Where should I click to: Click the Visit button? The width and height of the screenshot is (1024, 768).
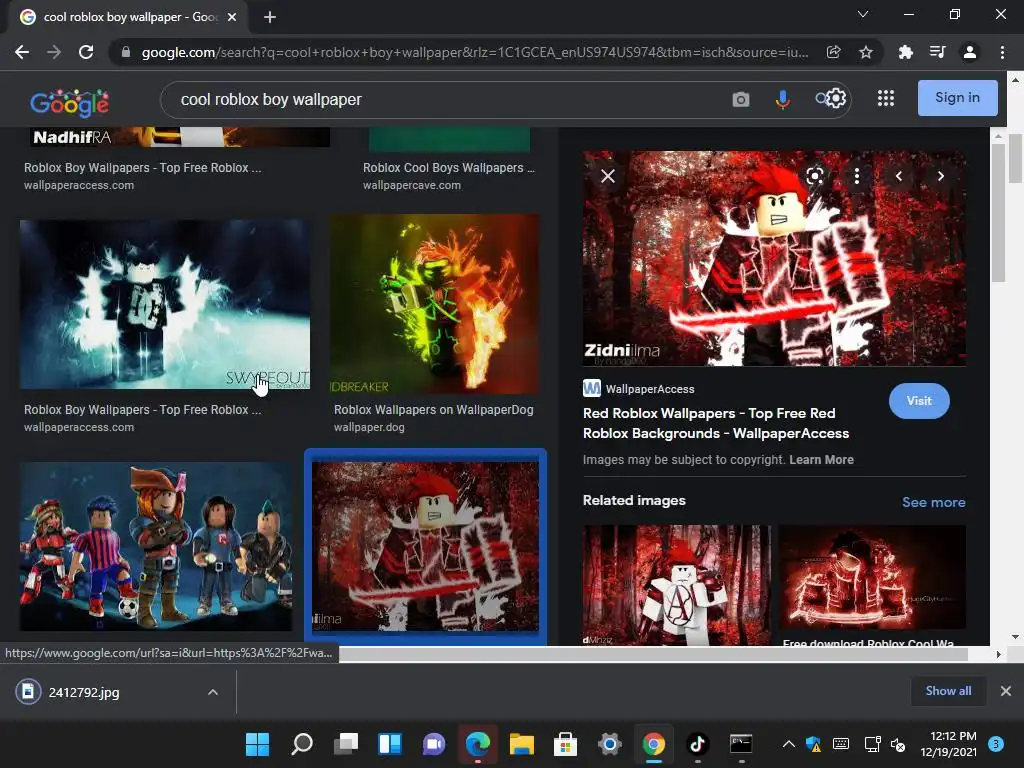919,401
